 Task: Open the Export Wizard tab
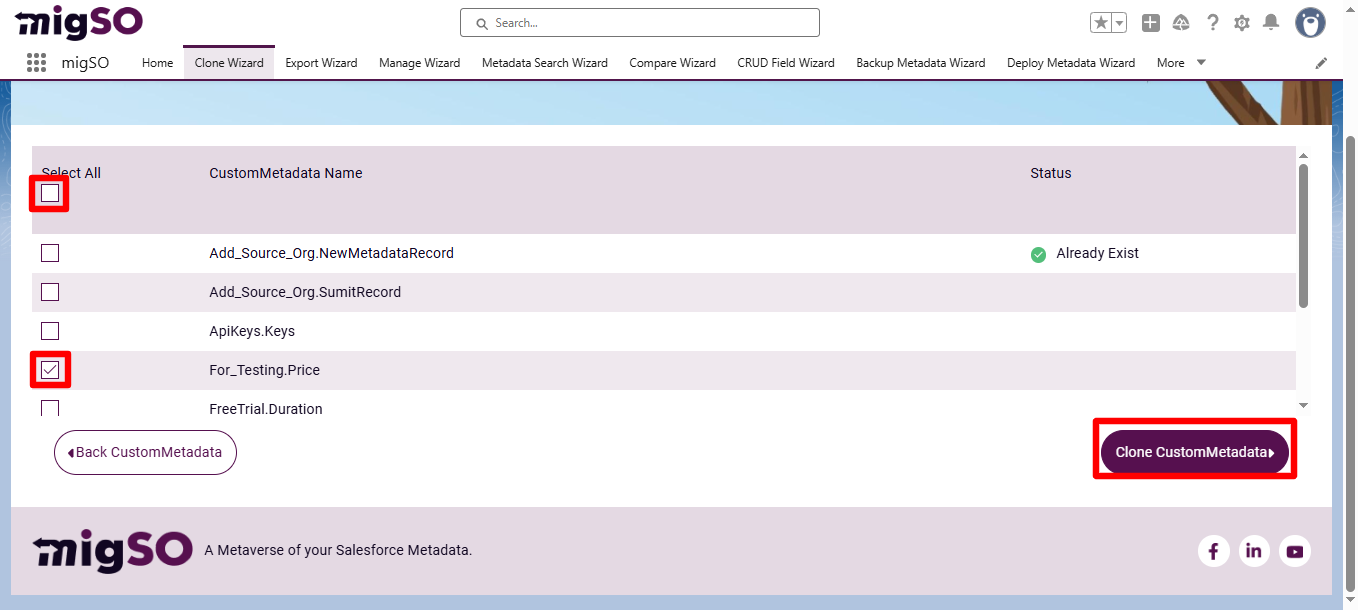(321, 63)
